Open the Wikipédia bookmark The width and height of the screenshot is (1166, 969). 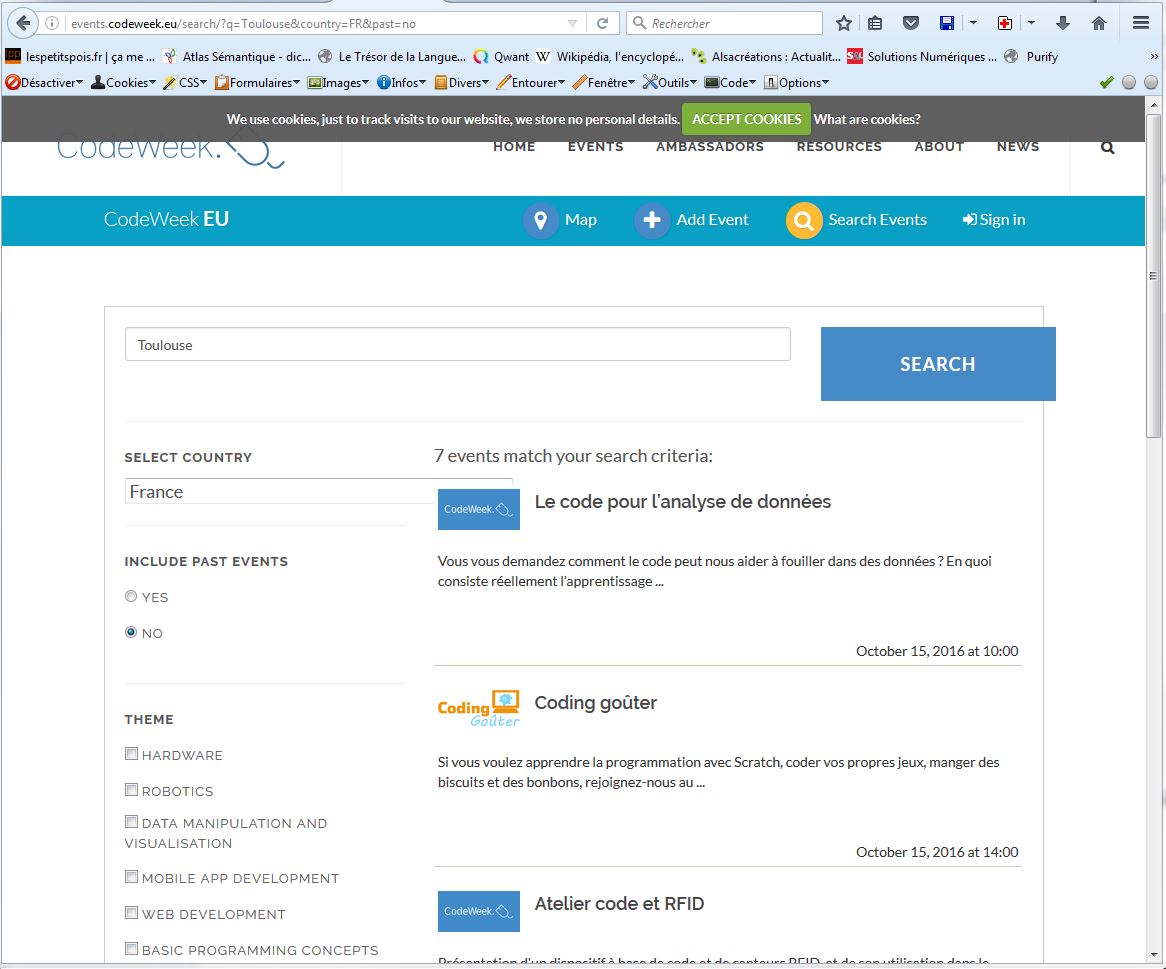[609, 57]
